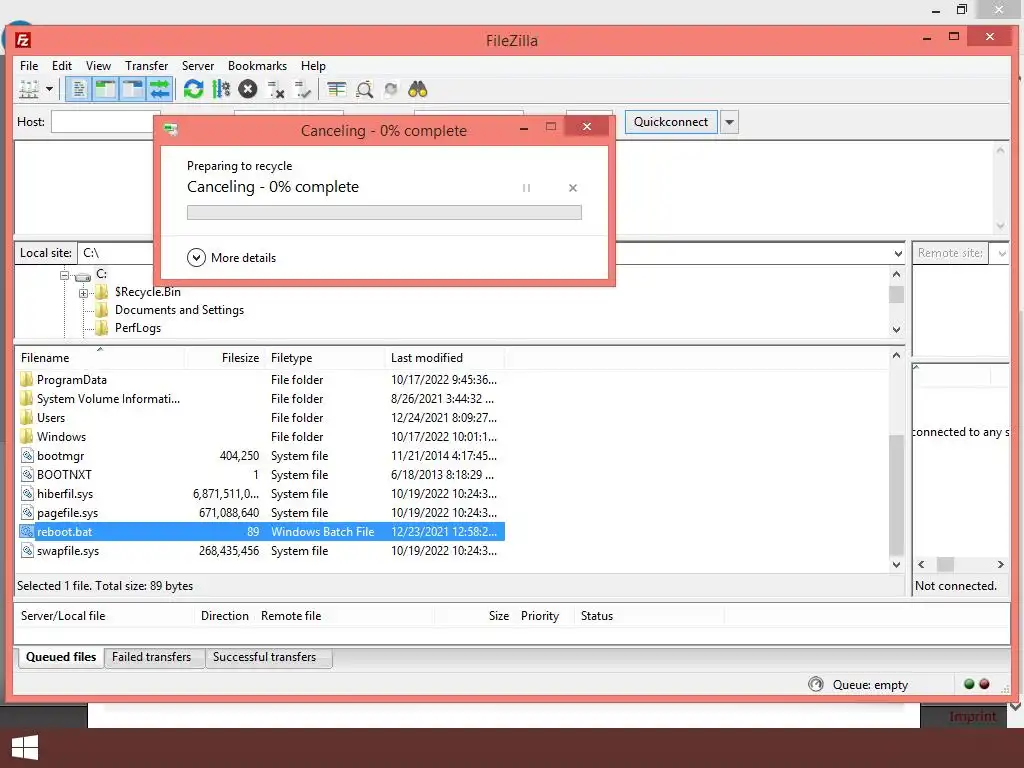Toggle transfer queue display

coord(159,89)
